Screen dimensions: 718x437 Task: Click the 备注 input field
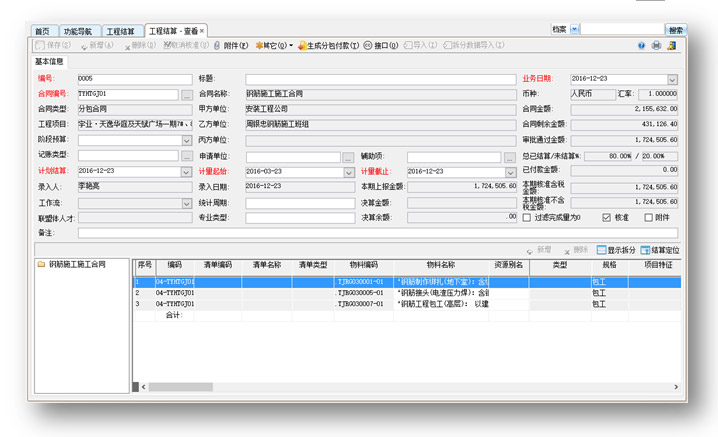tap(377, 233)
